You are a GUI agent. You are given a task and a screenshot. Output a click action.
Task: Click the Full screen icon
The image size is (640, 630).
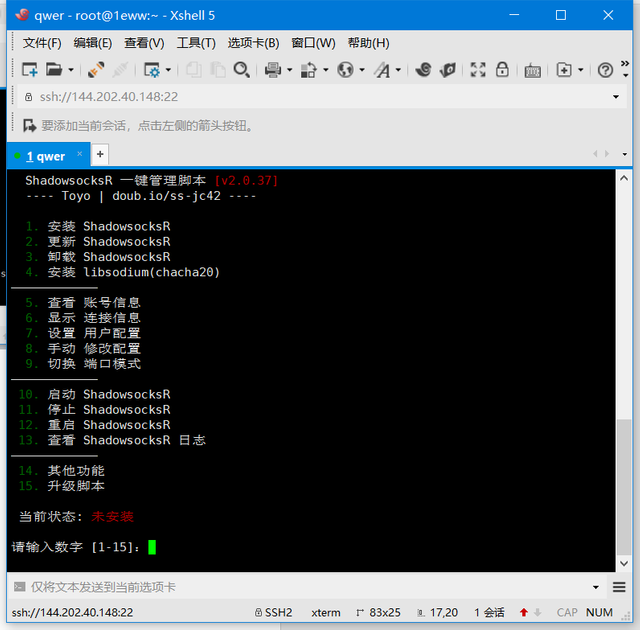tap(478, 70)
